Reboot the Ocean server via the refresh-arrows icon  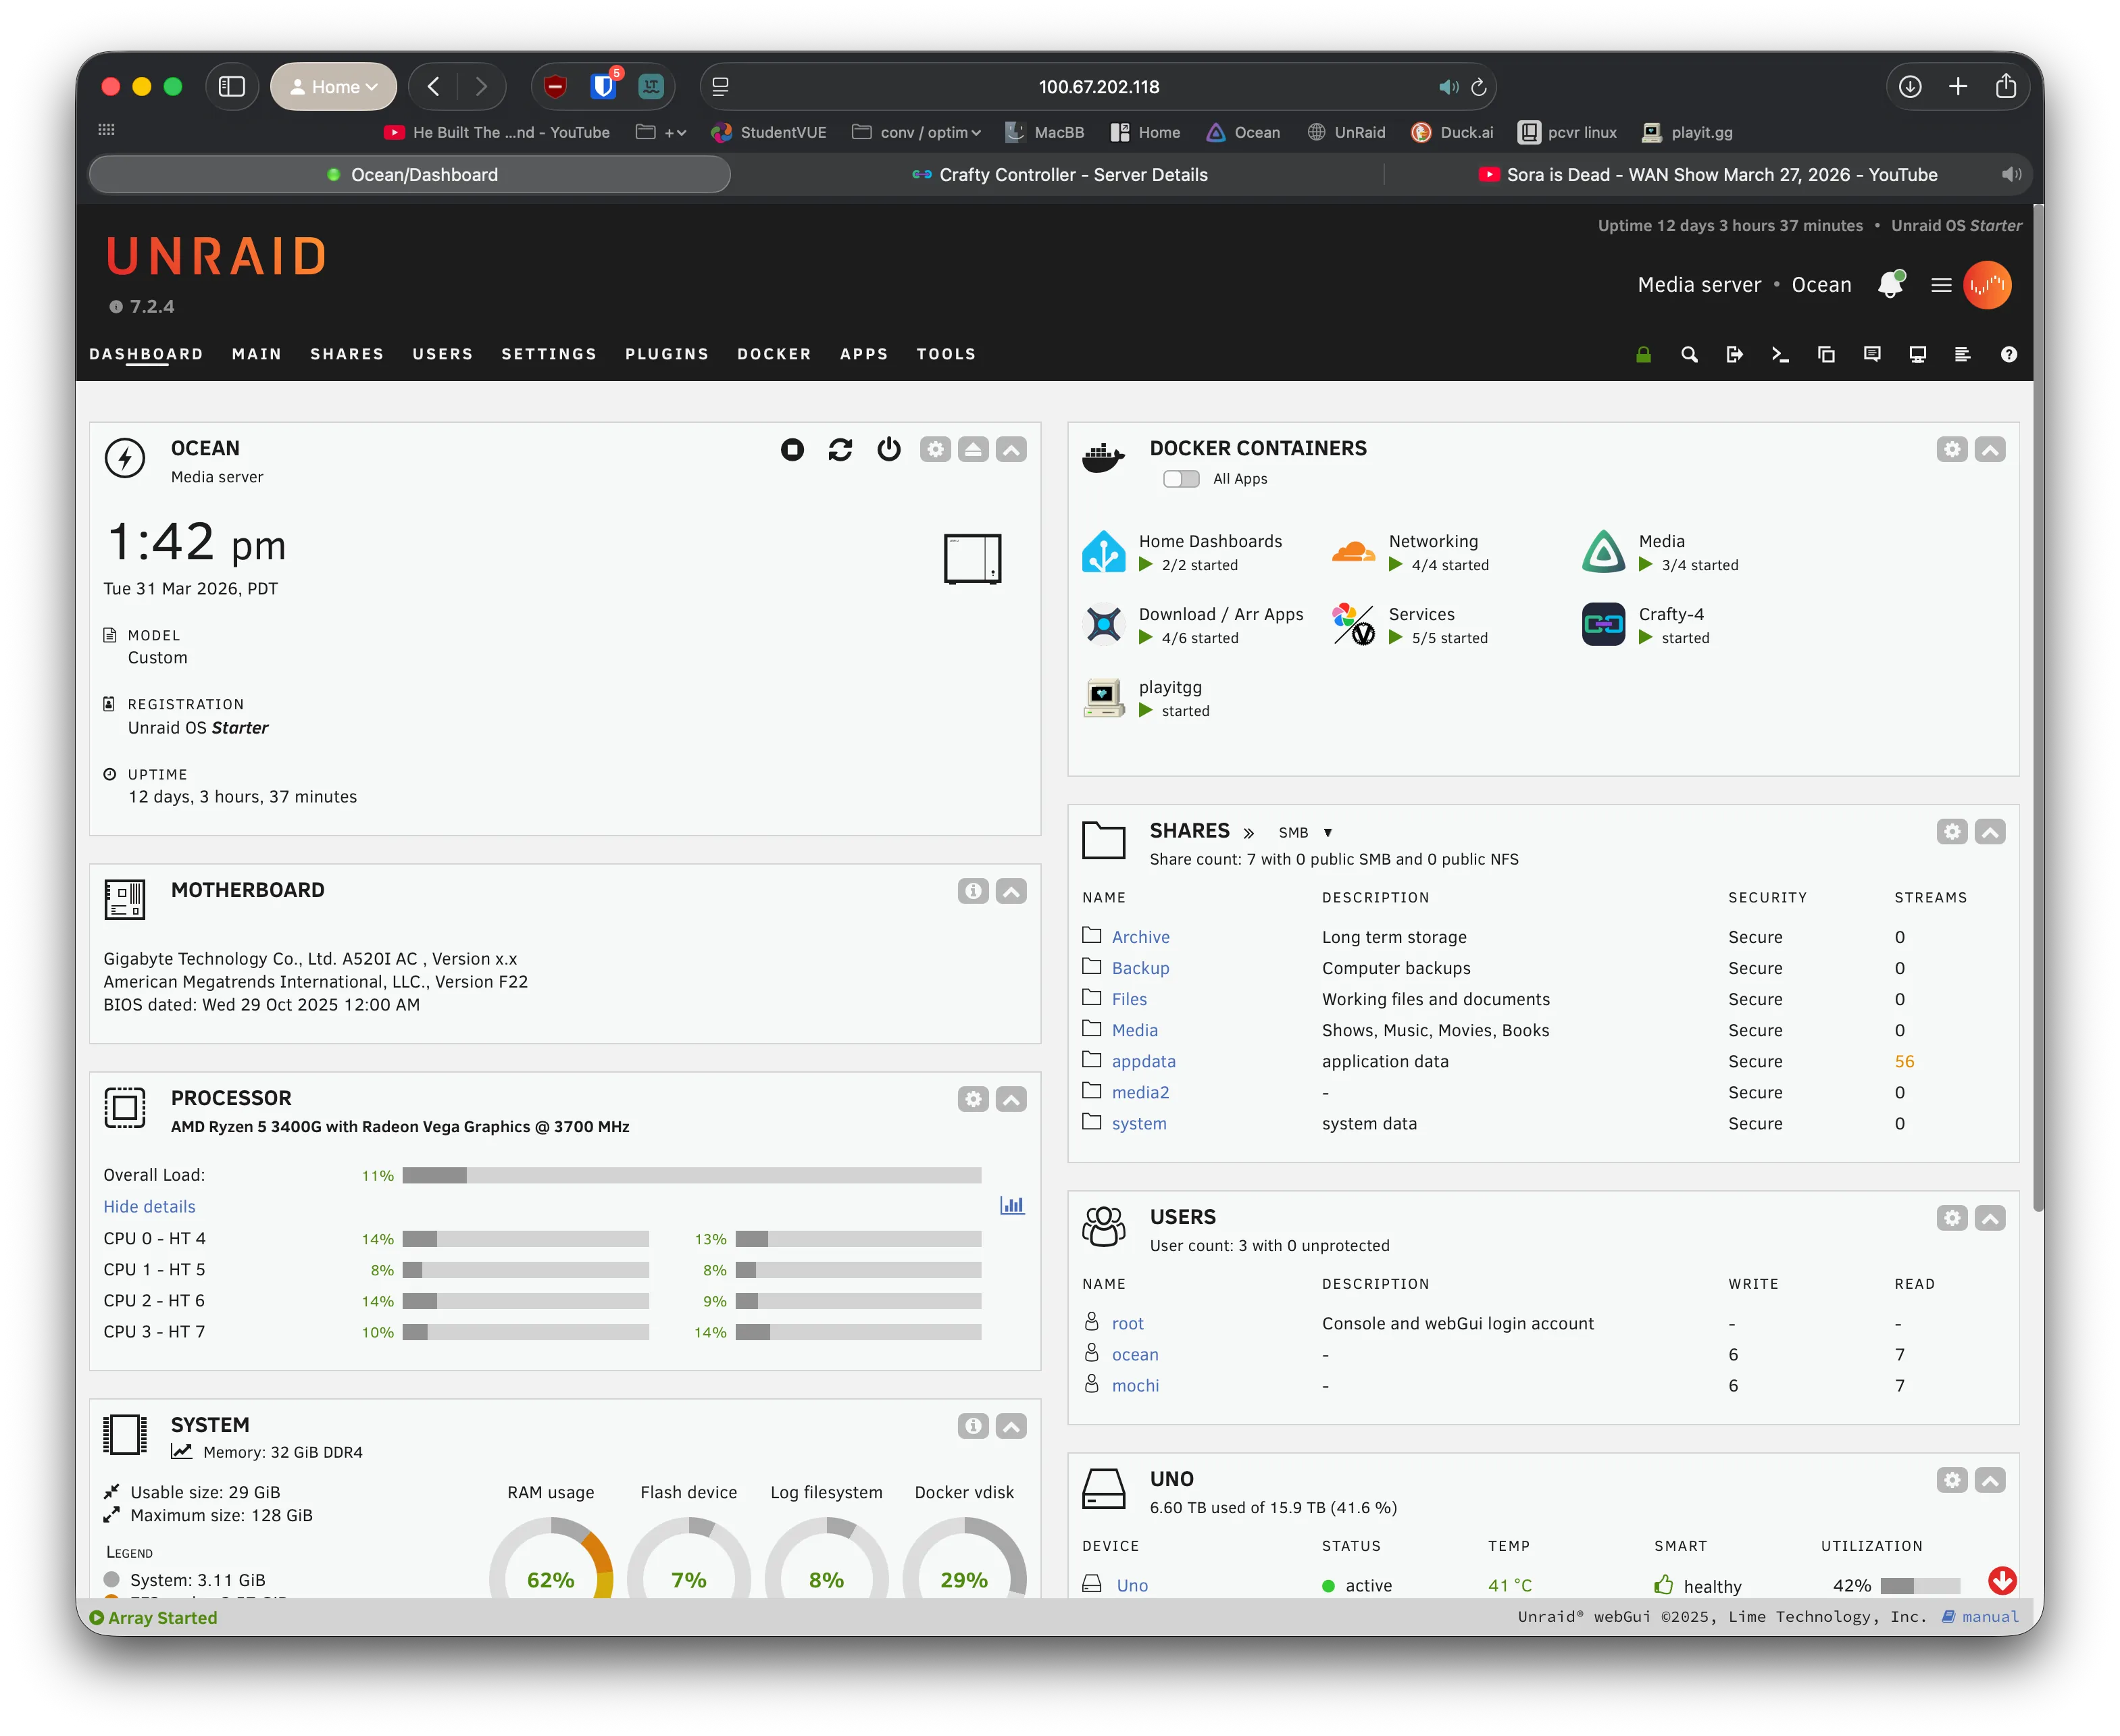[840, 450]
